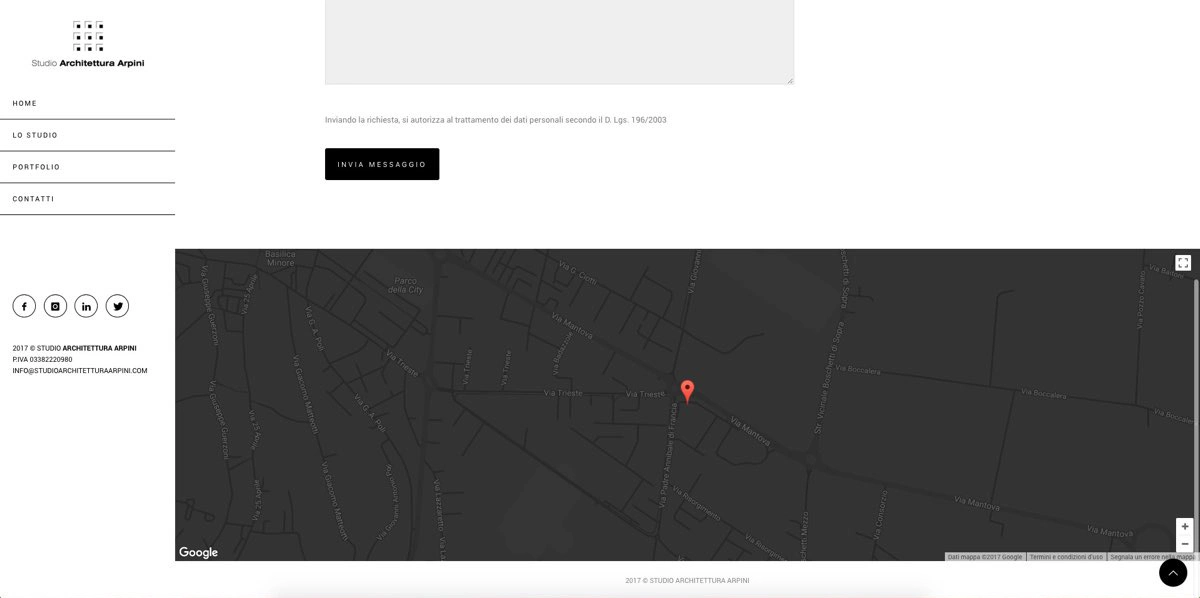The image size is (1200, 598).
Task: Click the Dati mappa ©2017 Google text
Action: pos(985,557)
